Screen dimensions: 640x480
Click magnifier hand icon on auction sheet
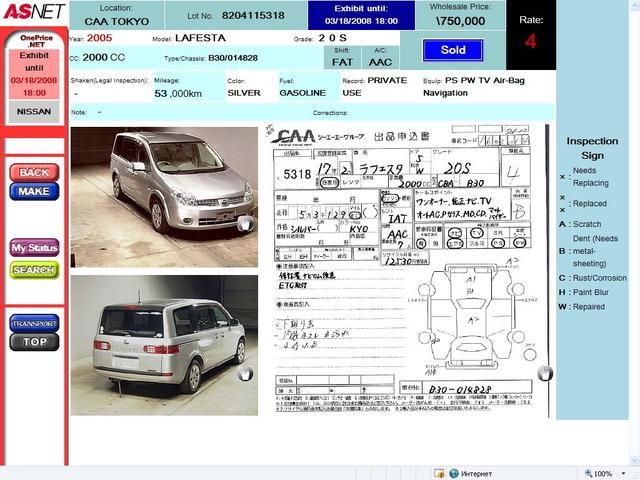(545, 373)
